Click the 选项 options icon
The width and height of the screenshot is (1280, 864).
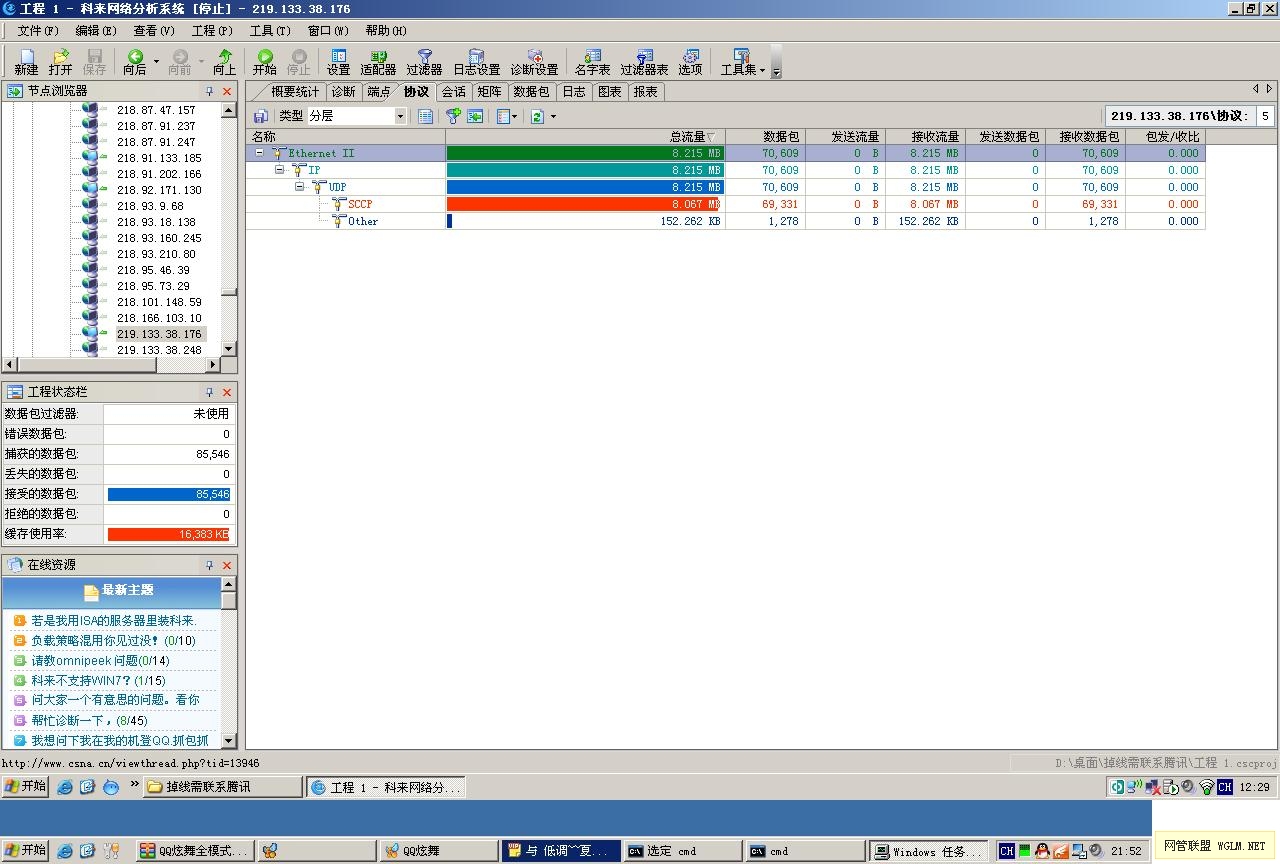pyautogui.click(x=690, y=62)
